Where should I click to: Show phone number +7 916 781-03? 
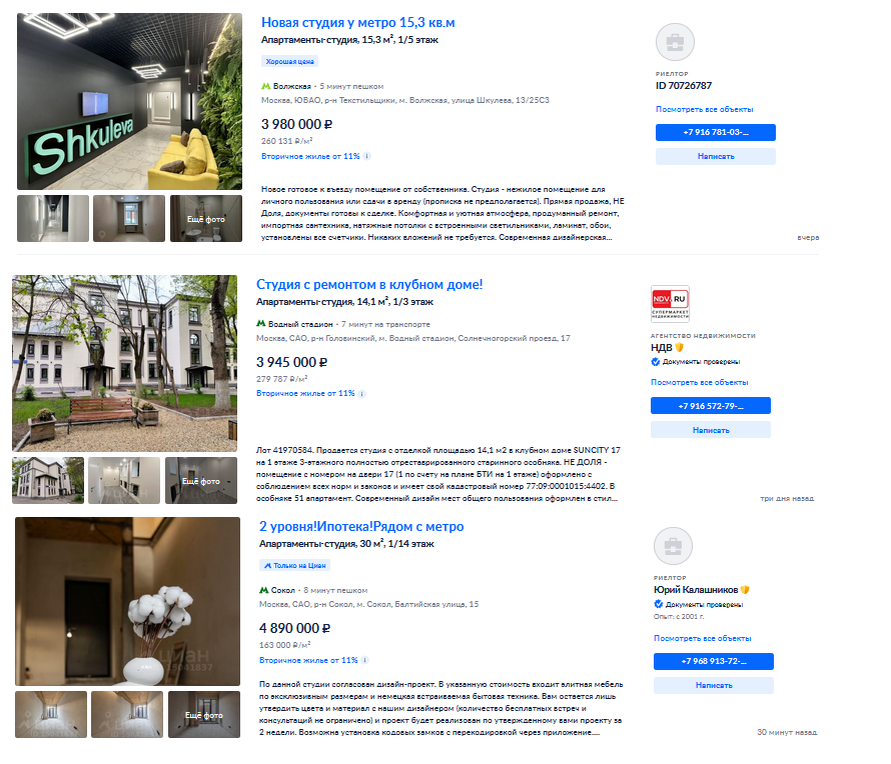[715, 132]
